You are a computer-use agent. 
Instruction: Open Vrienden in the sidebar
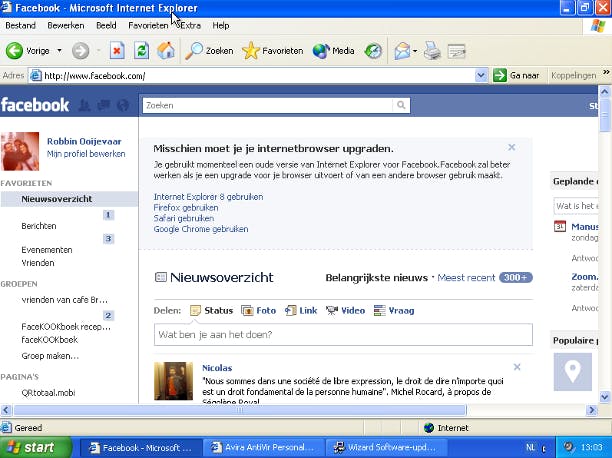[x=38, y=263]
